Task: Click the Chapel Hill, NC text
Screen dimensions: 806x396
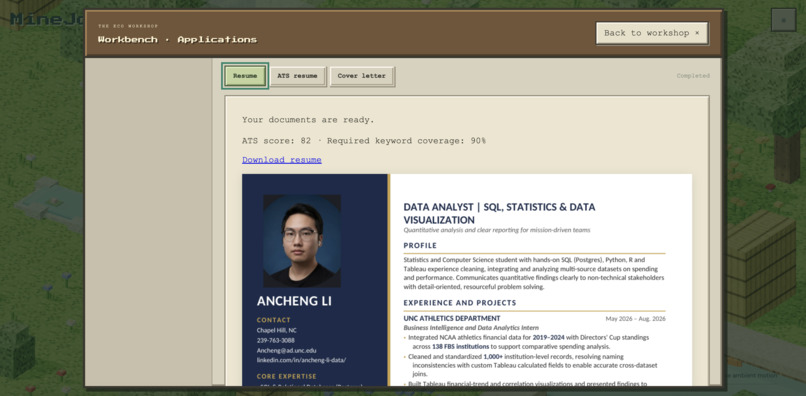Action: tap(277, 330)
